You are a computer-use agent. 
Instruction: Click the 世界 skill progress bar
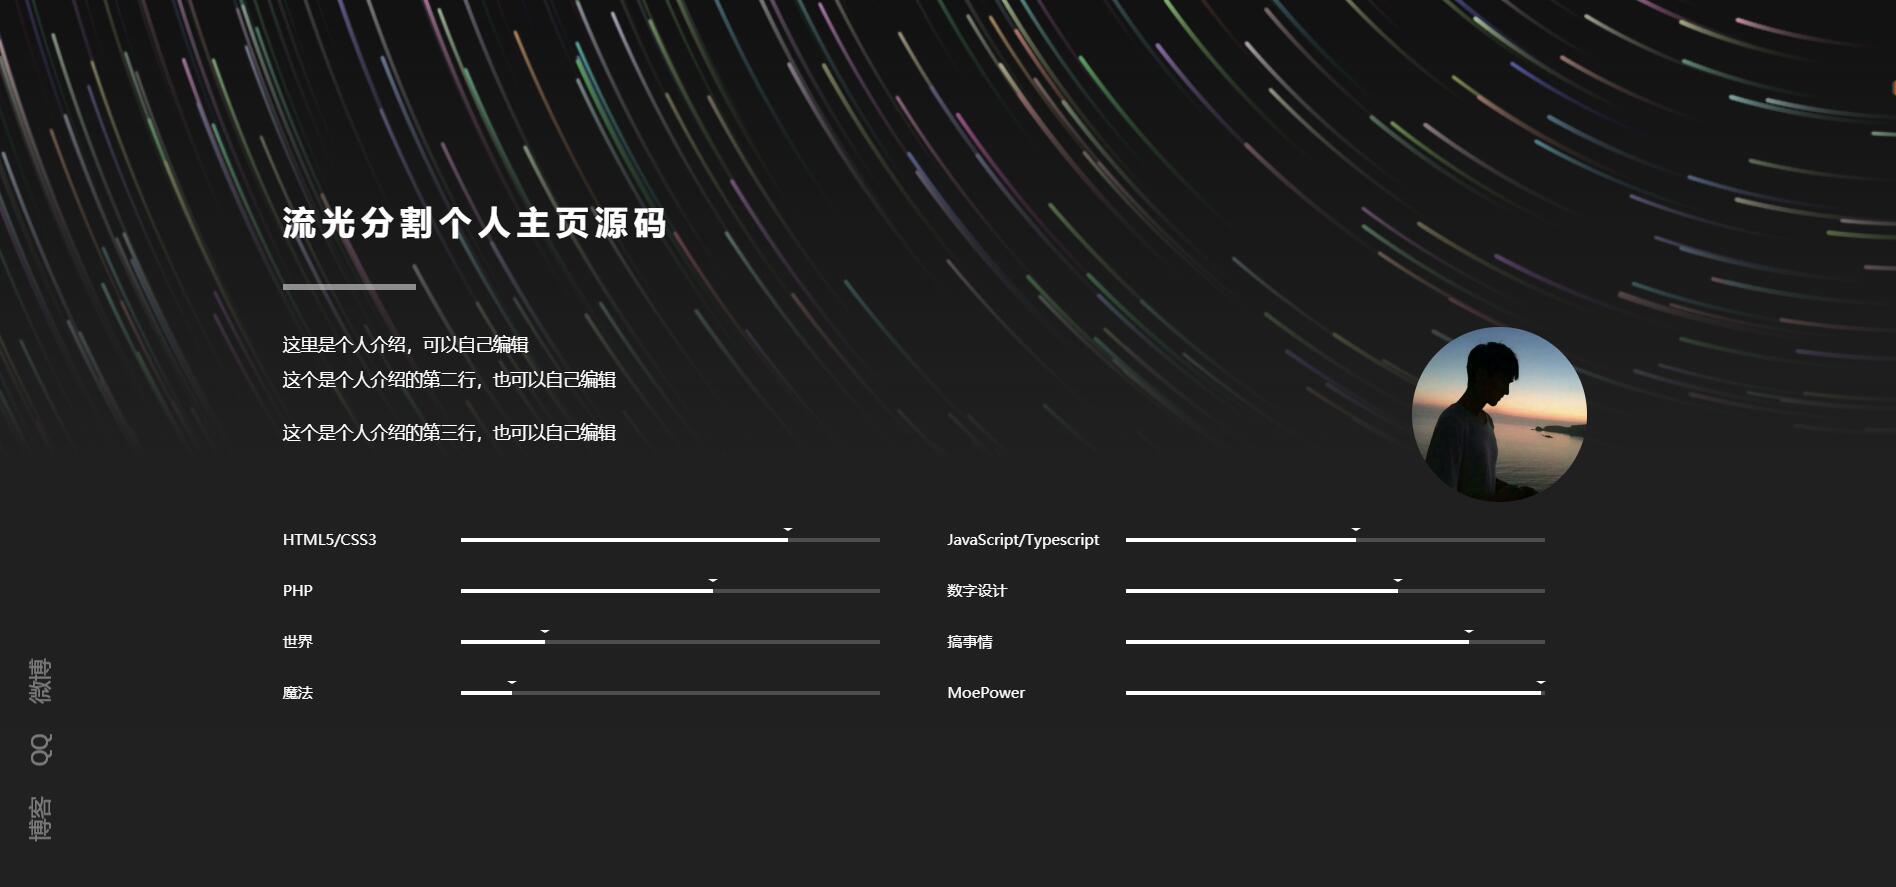670,642
